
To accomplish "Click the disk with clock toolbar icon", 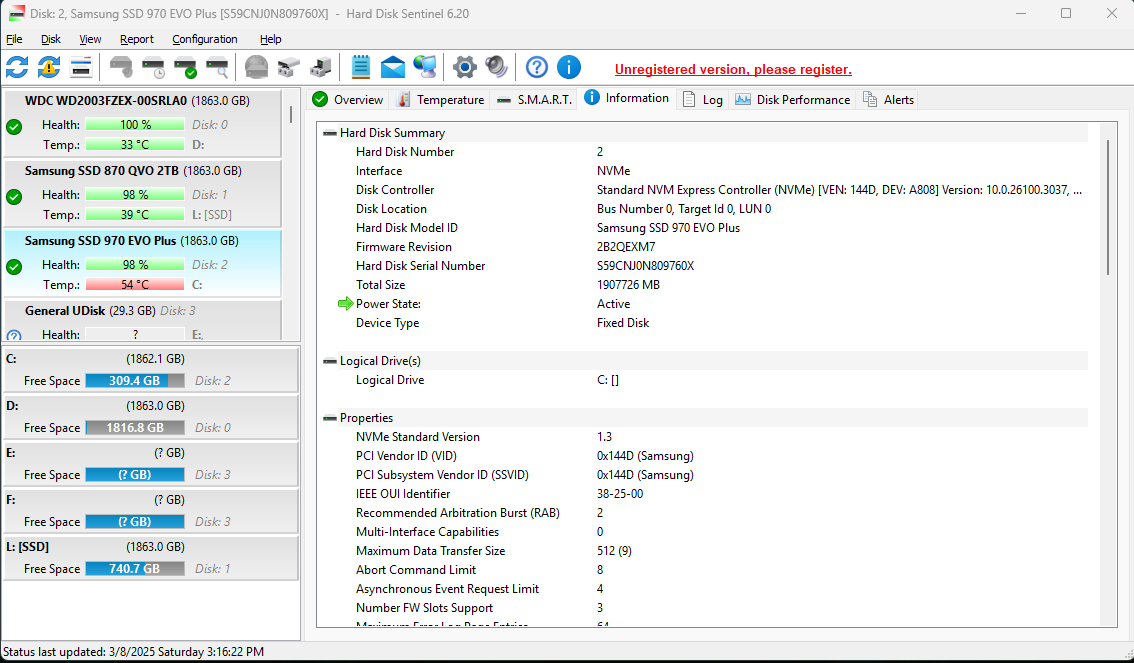I will (x=153, y=67).
